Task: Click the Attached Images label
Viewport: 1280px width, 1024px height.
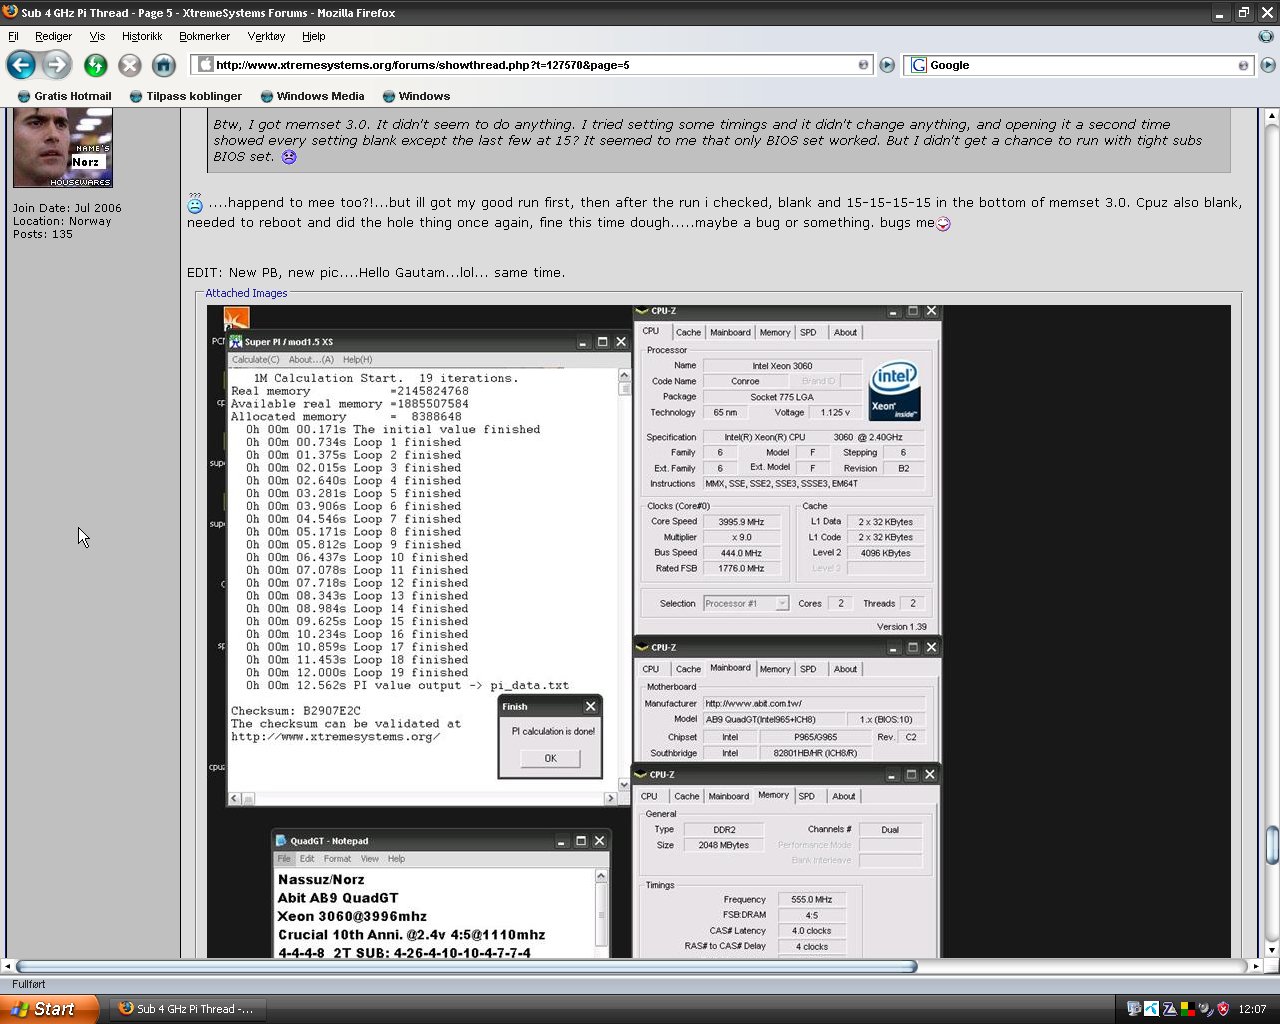Action: (x=246, y=293)
